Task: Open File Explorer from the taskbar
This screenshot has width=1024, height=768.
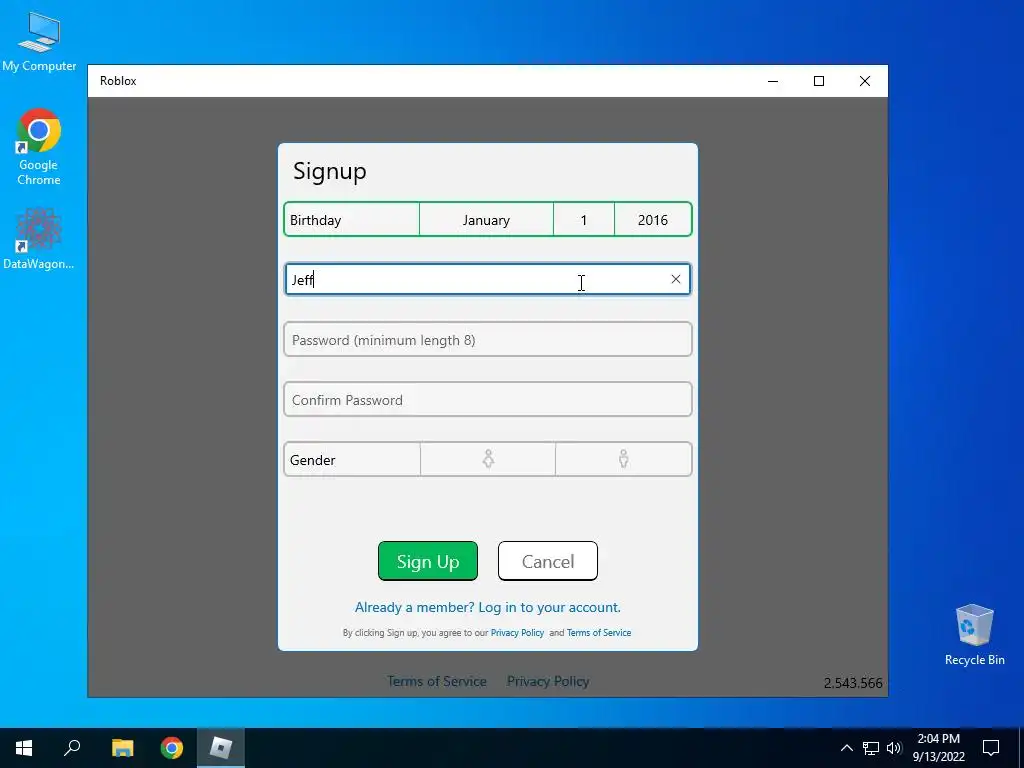Action: [x=122, y=748]
